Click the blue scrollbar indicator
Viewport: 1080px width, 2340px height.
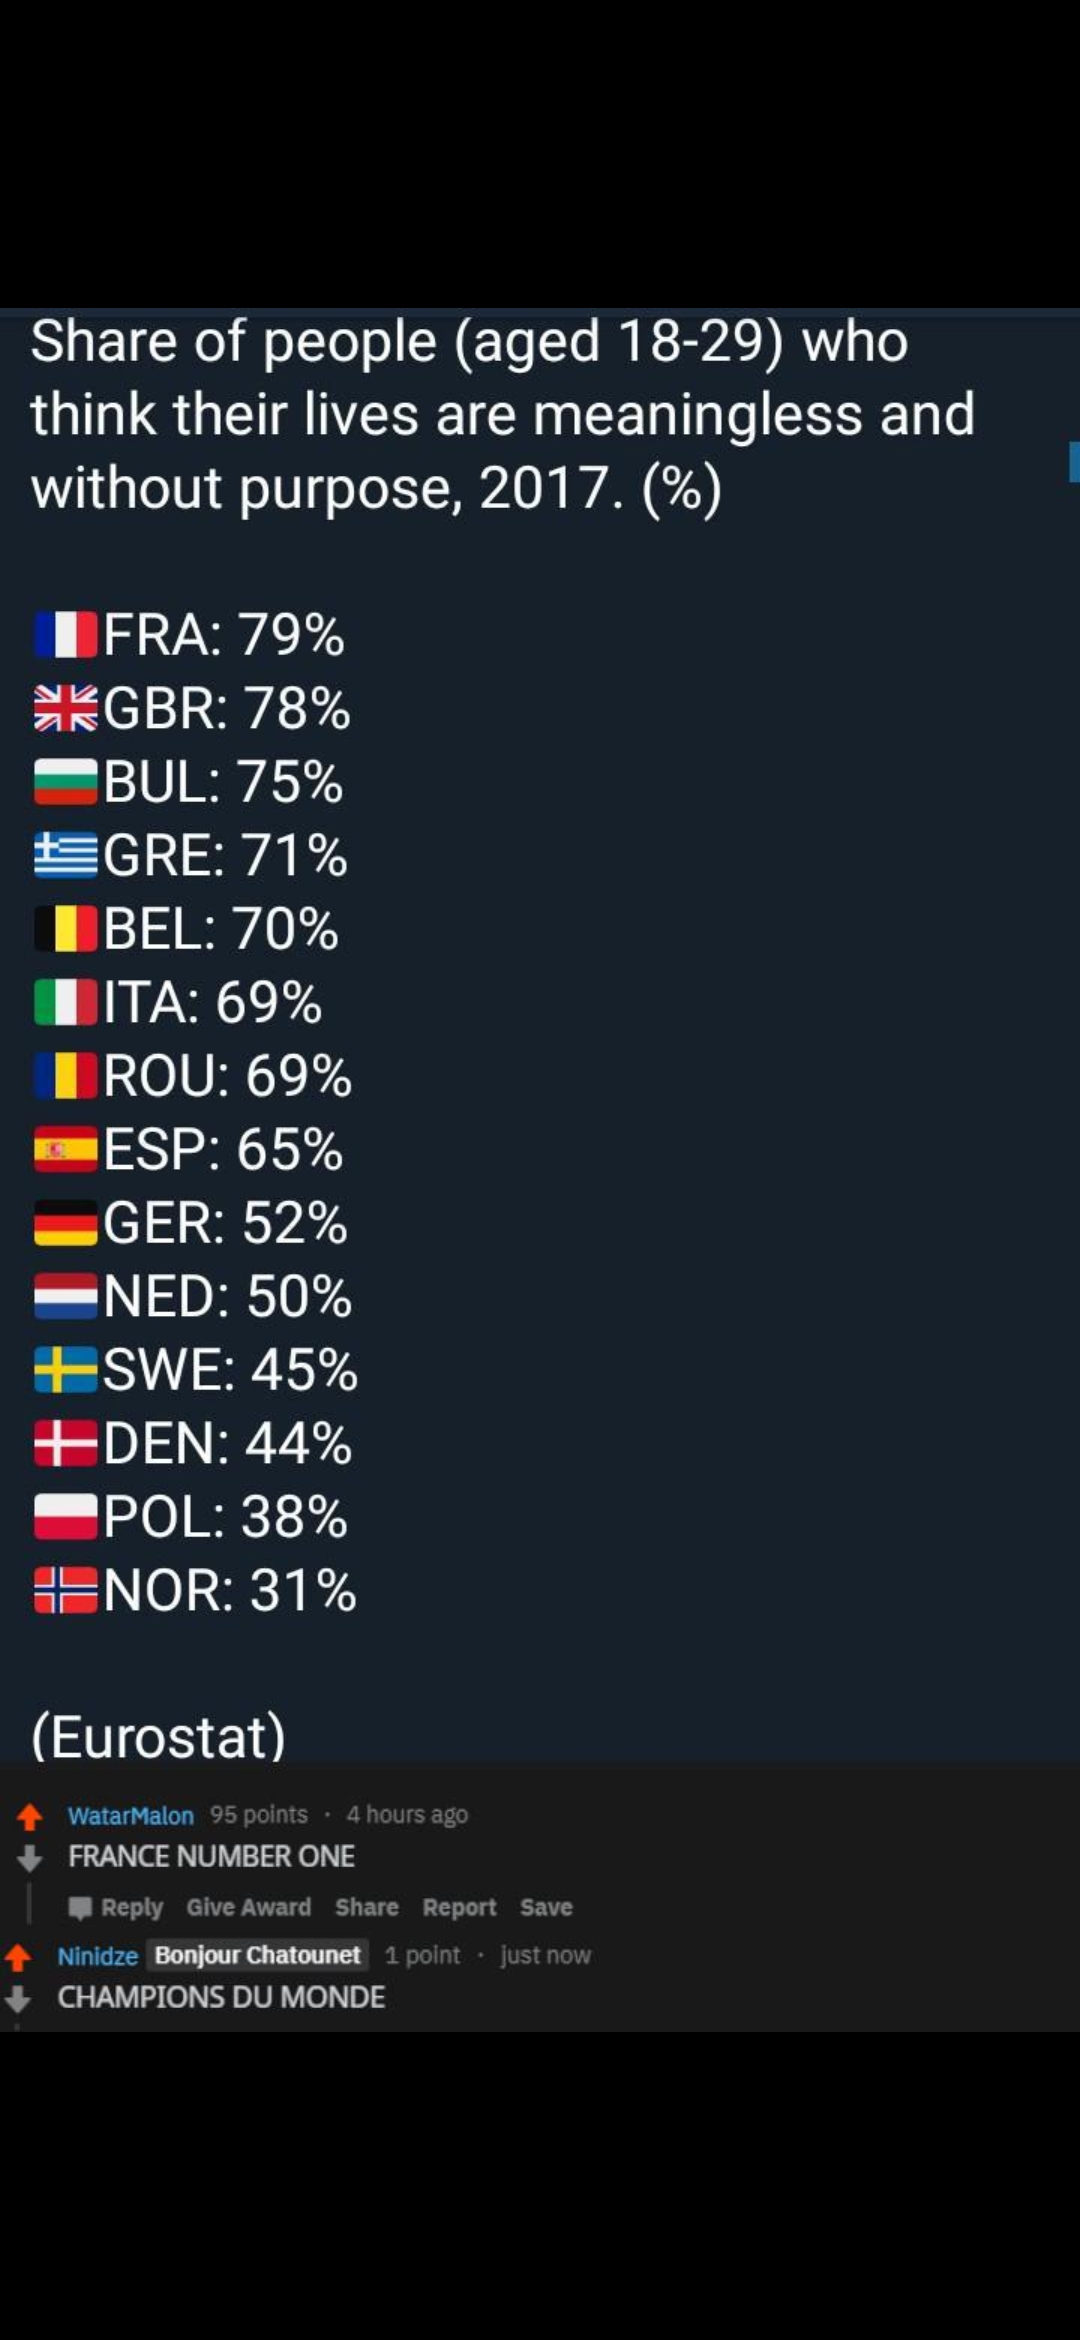point(1074,462)
